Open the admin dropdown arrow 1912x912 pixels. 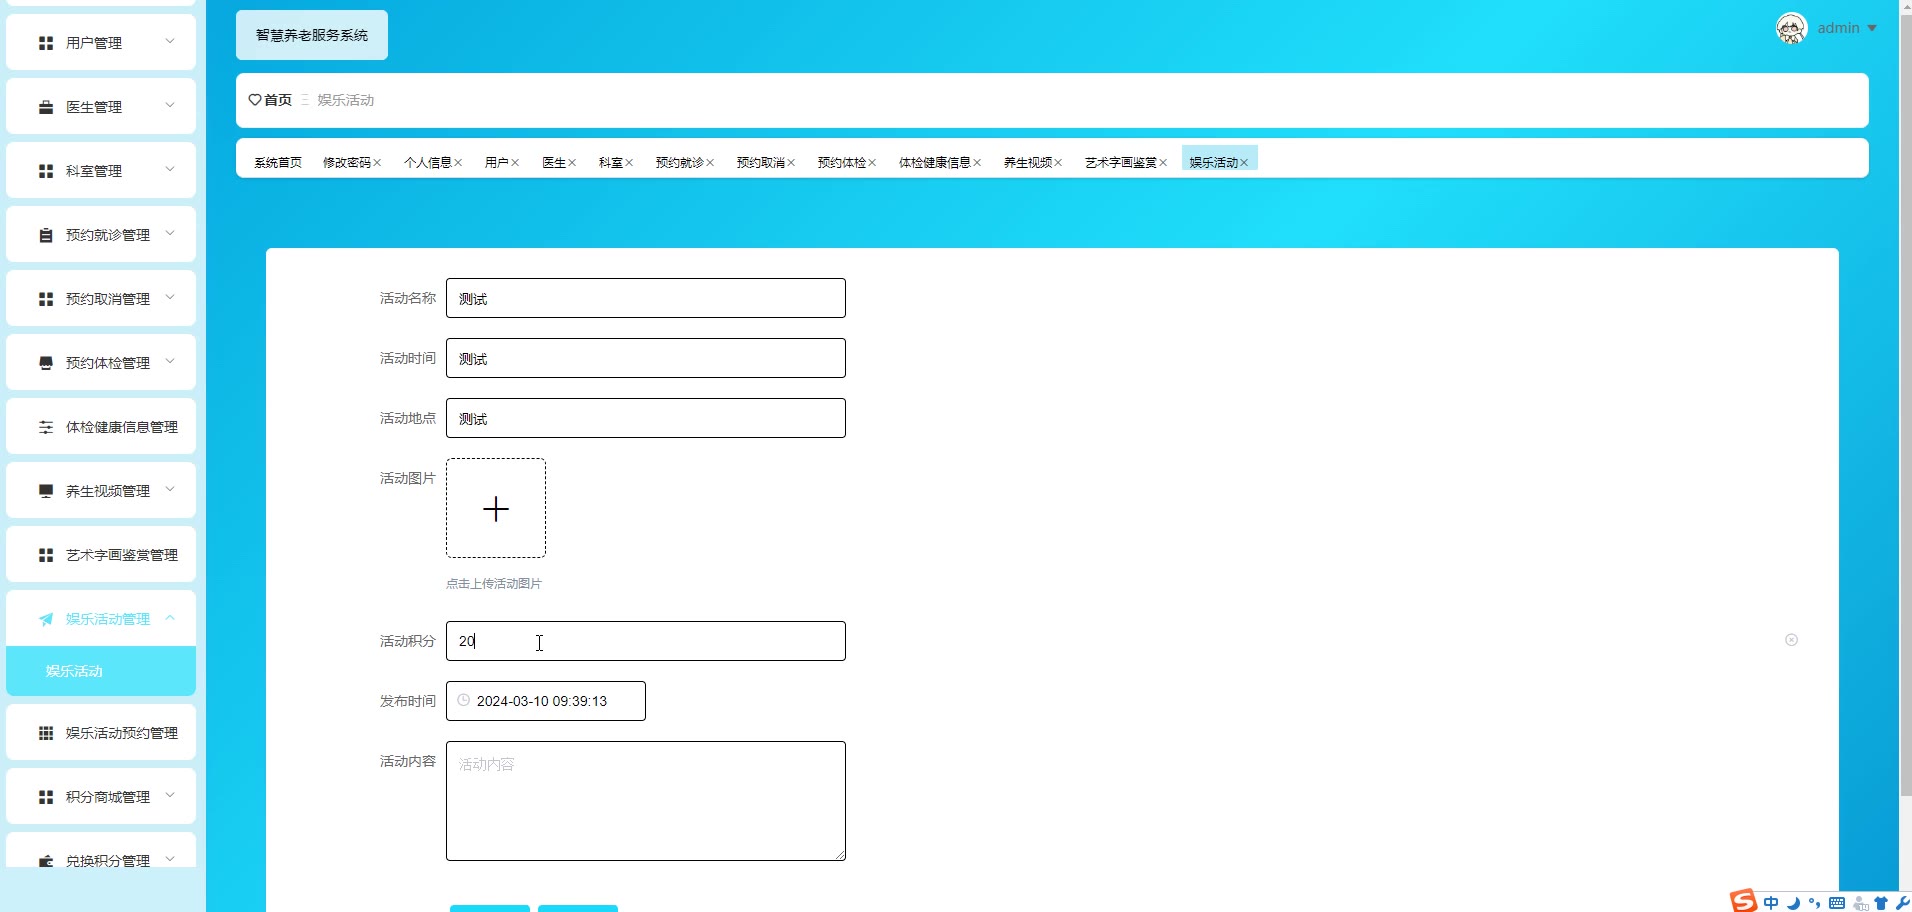(1872, 28)
